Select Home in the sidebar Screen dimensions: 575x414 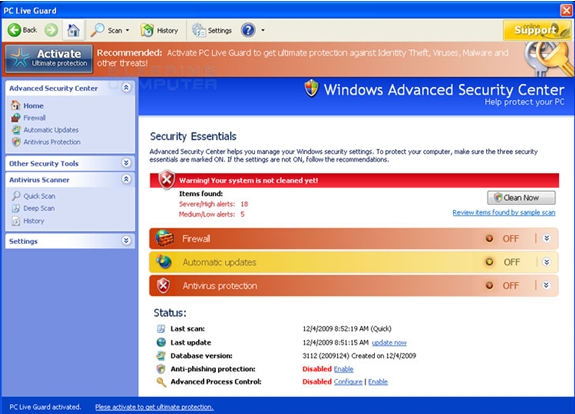[x=33, y=106]
